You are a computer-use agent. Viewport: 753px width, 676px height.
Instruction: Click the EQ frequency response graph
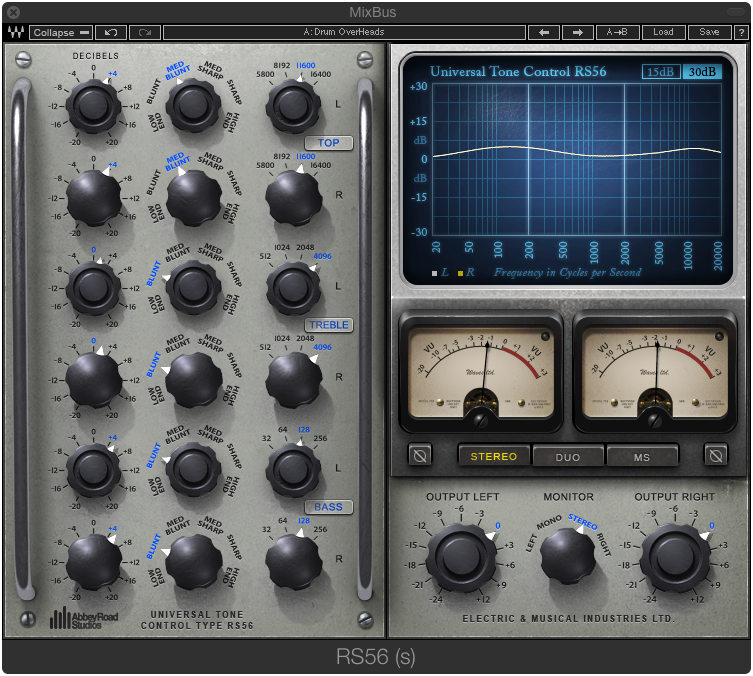click(x=577, y=159)
